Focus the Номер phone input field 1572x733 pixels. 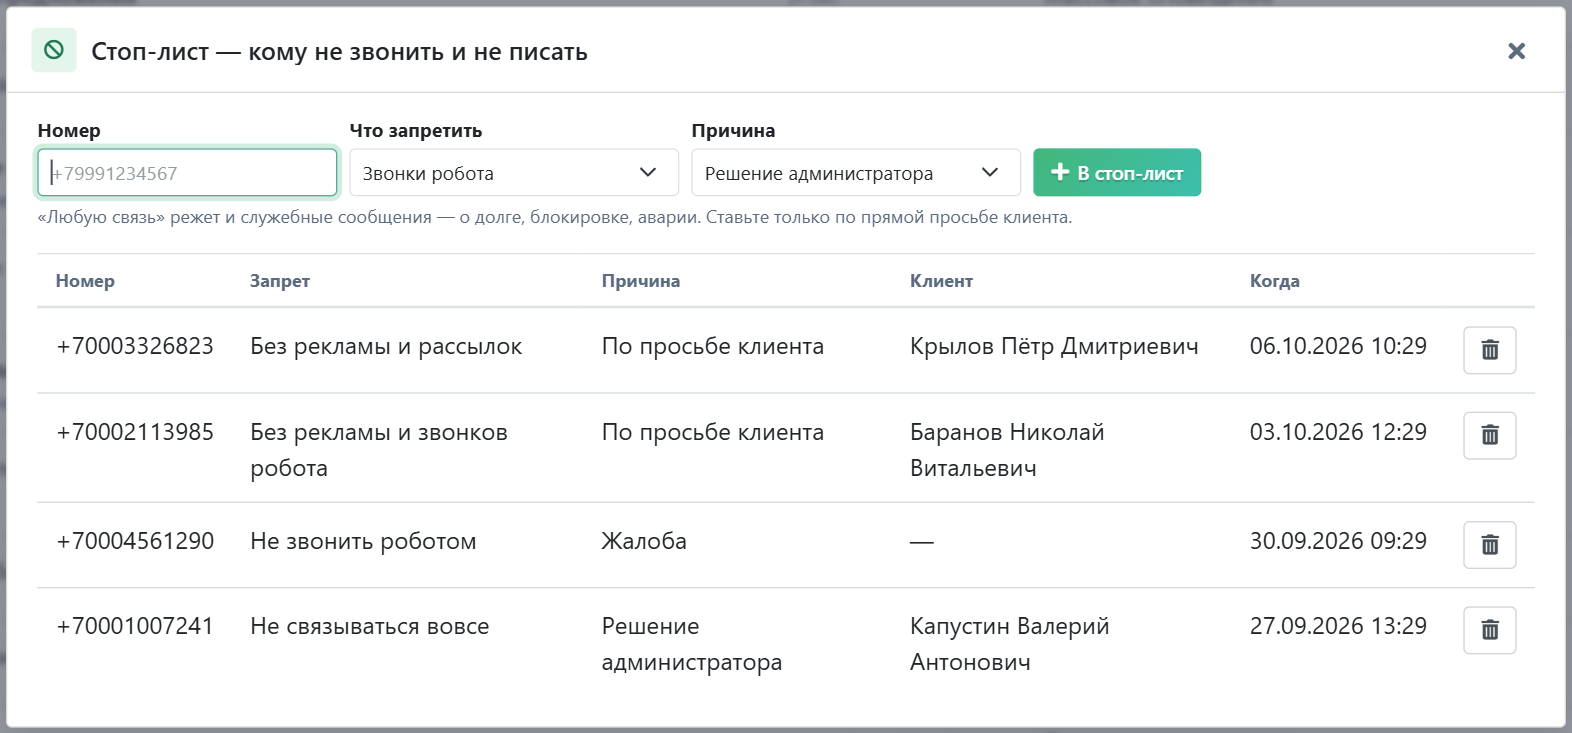coord(187,173)
